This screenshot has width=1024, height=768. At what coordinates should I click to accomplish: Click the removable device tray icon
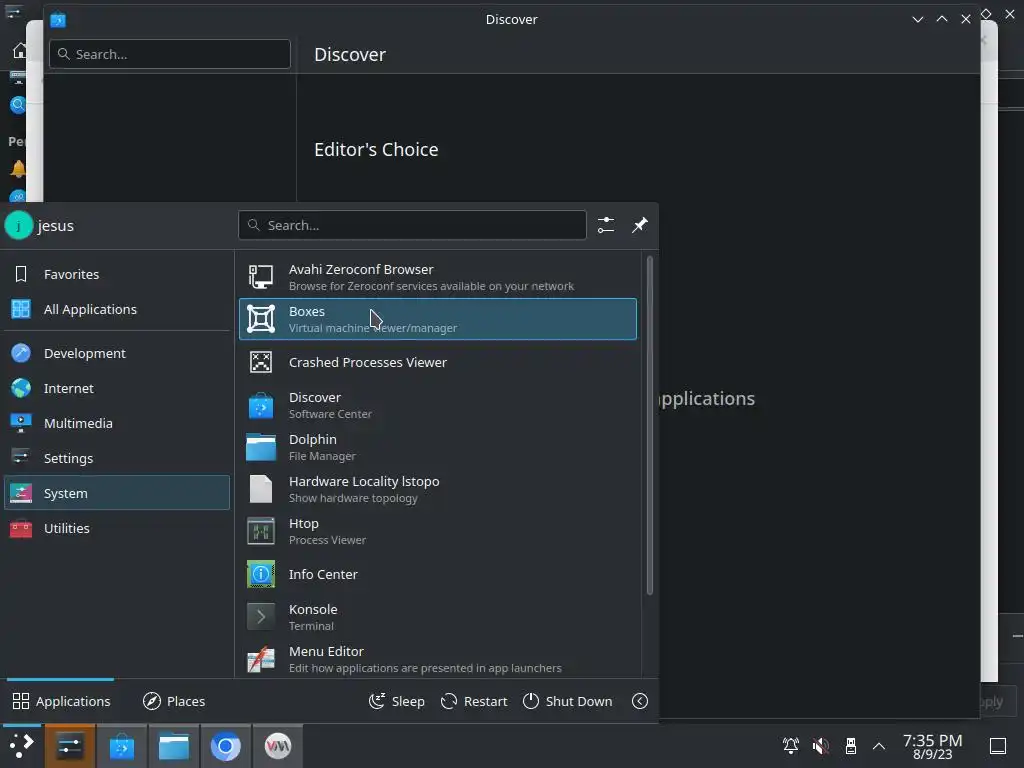pyautogui.click(x=850, y=746)
